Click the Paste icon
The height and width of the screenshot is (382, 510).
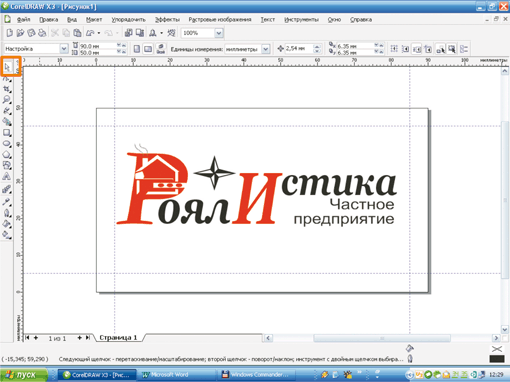coord(77,33)
